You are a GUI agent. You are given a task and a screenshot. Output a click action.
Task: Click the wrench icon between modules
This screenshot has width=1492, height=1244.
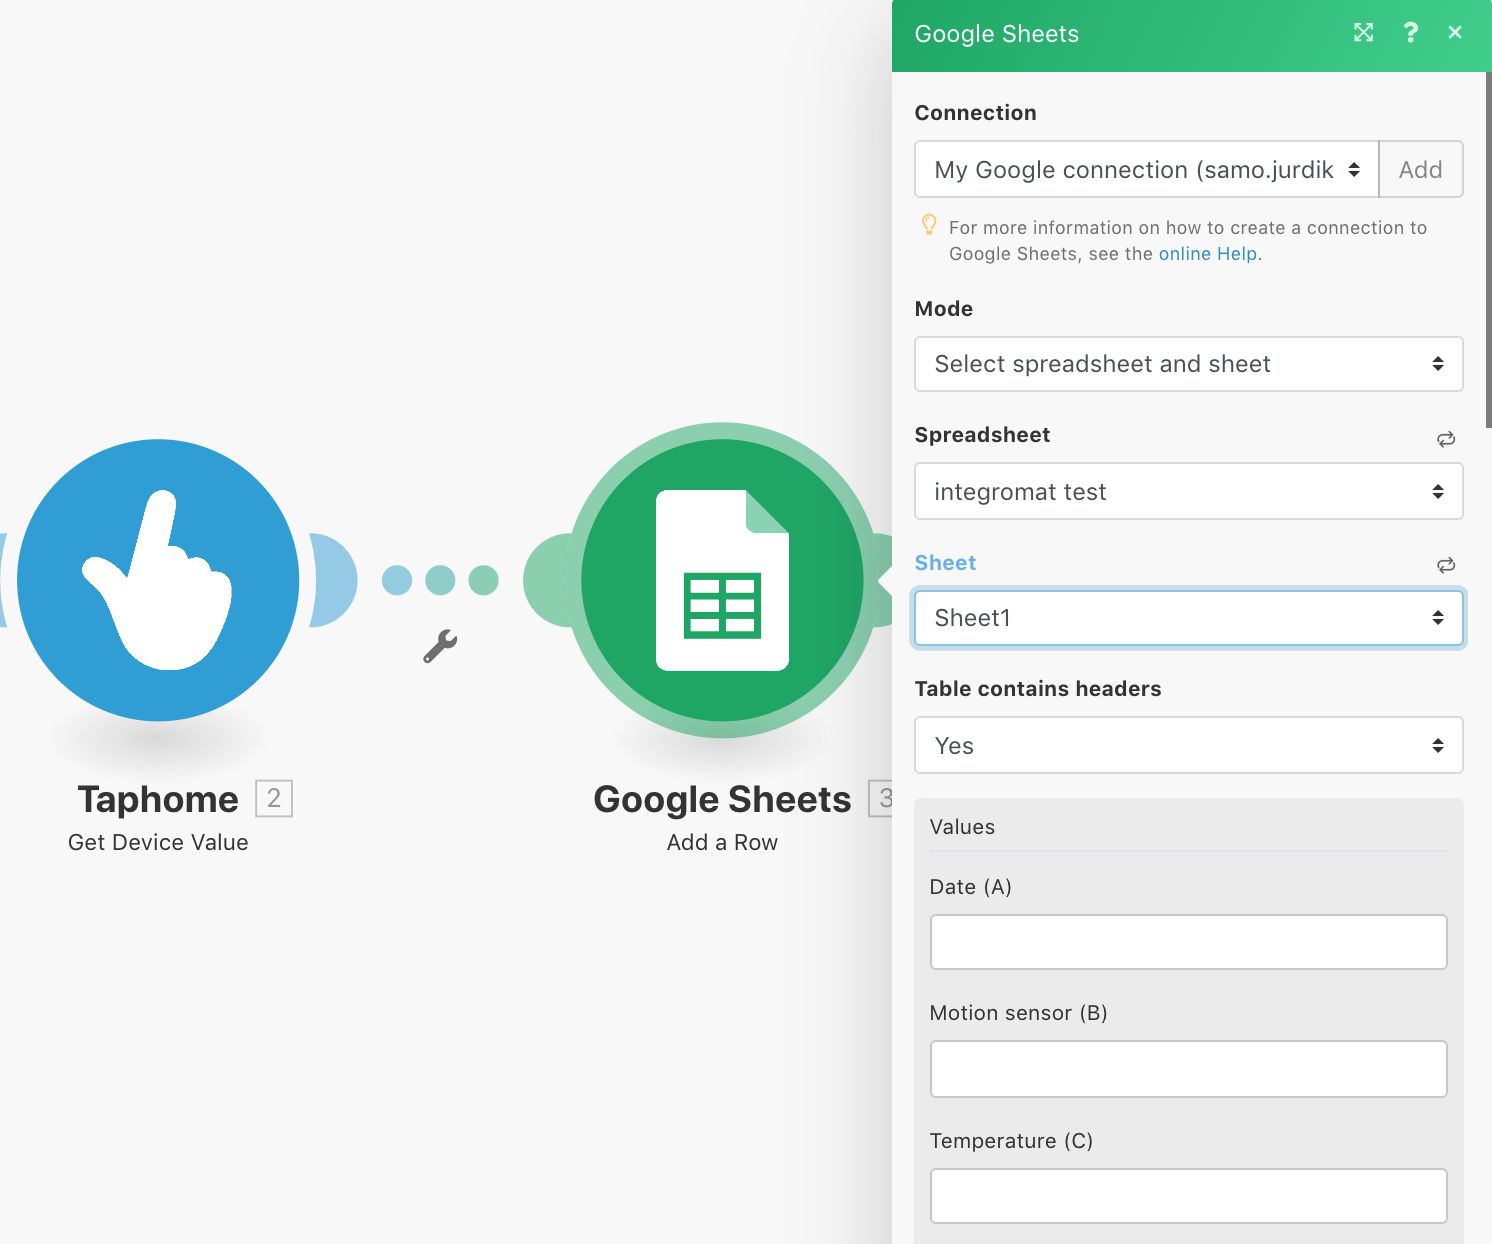click(440, 646)
